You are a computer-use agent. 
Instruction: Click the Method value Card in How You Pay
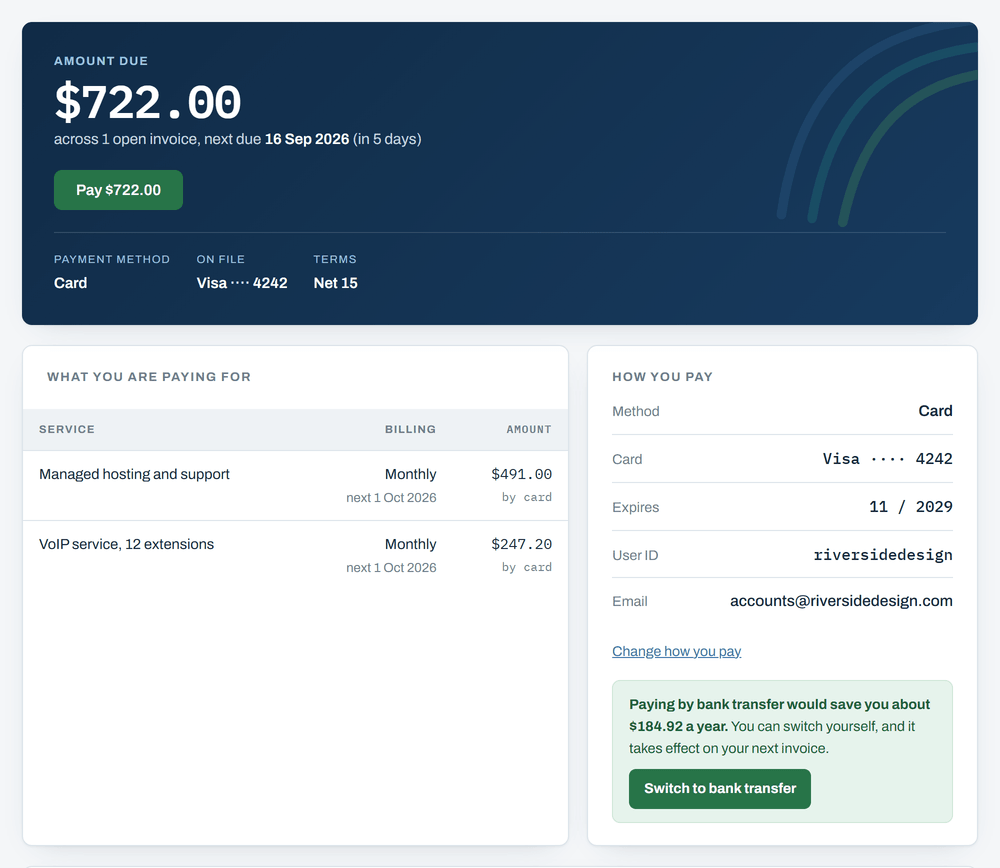click(935, 411)
